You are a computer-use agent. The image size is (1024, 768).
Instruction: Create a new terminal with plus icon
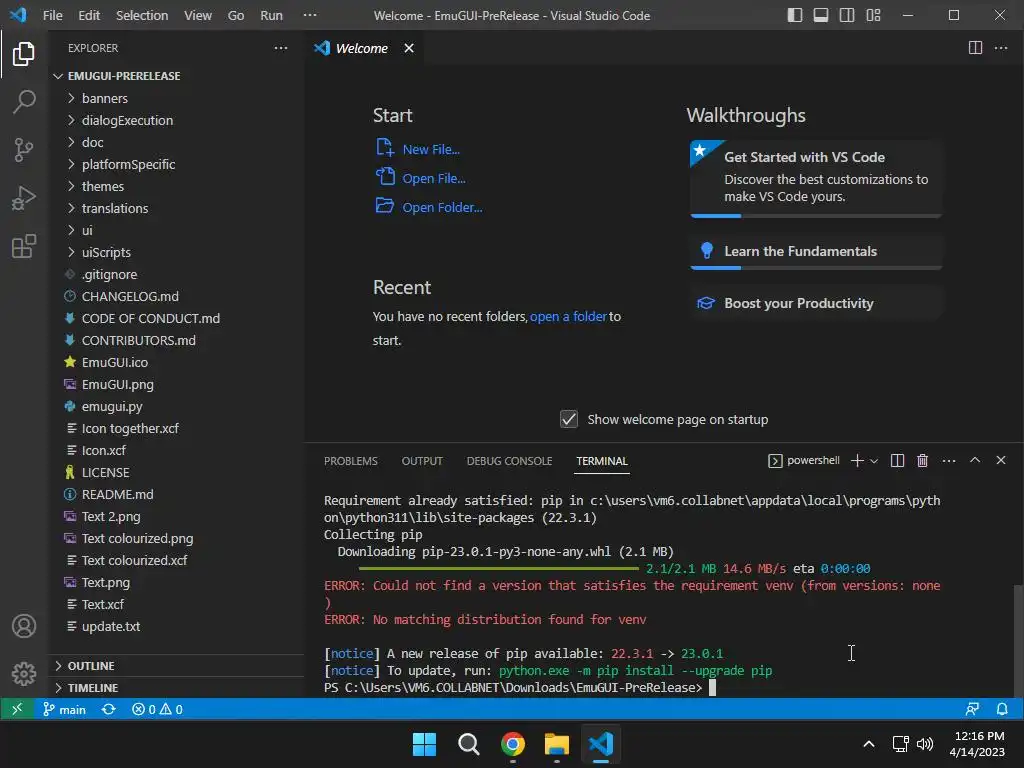pos(857,460)
